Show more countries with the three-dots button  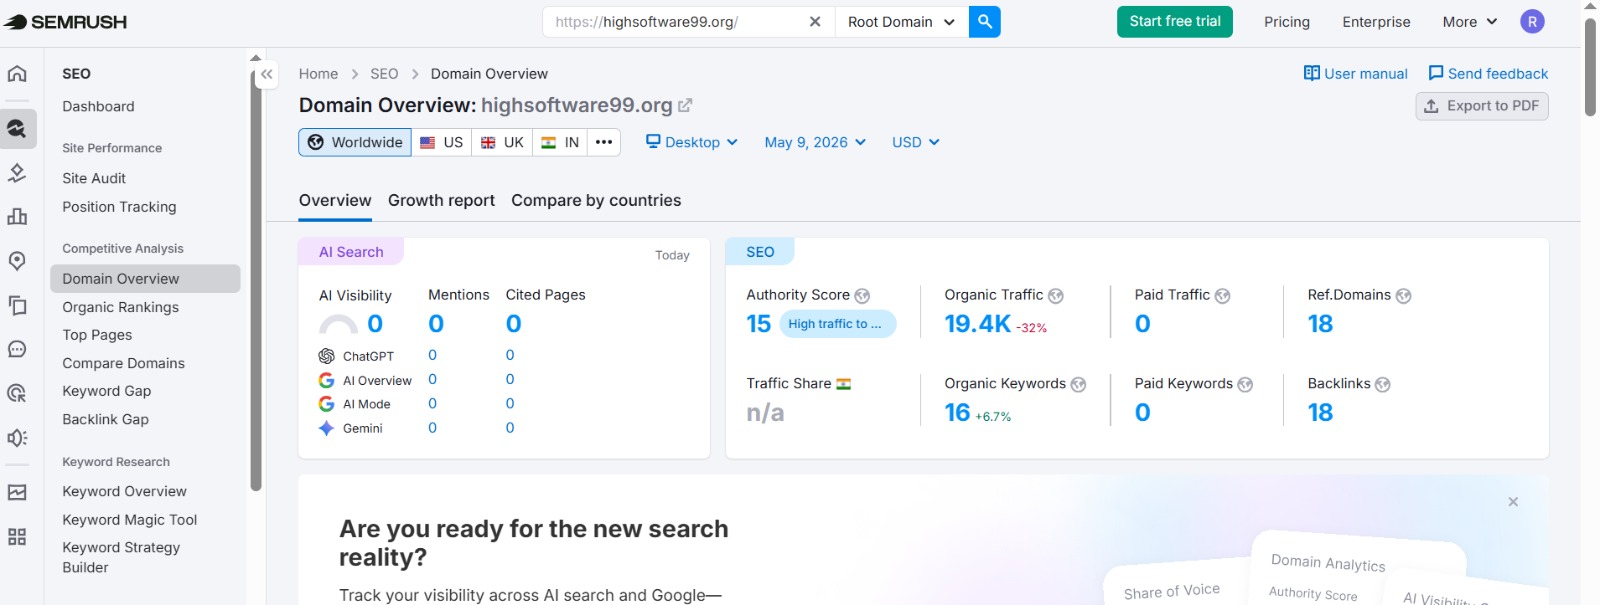[x=604, y=142]
